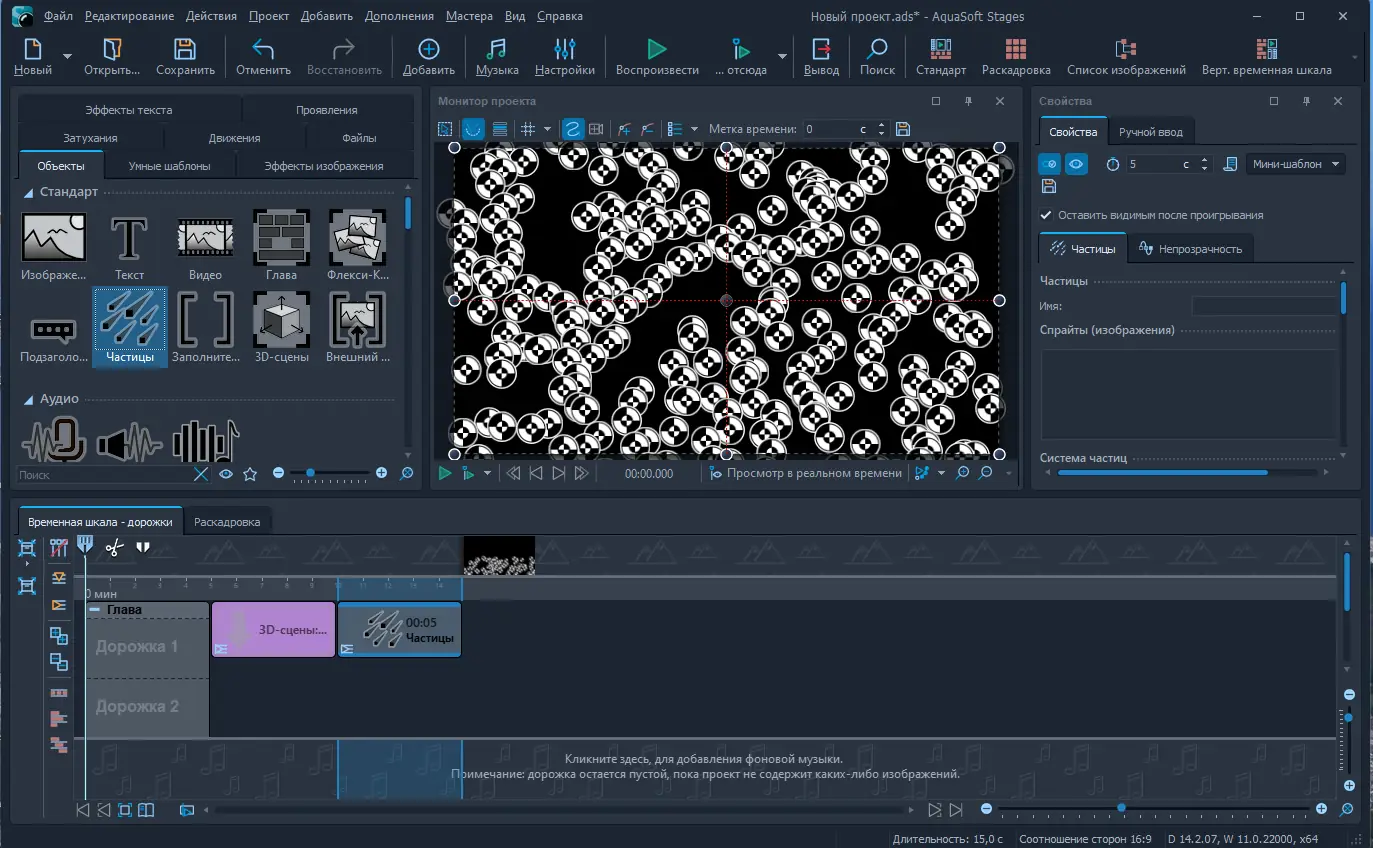Image resolution: width=1373 pixels, height=848 pixels.
Task: Collapse the Стандарт section
Action: click(28, 192)
